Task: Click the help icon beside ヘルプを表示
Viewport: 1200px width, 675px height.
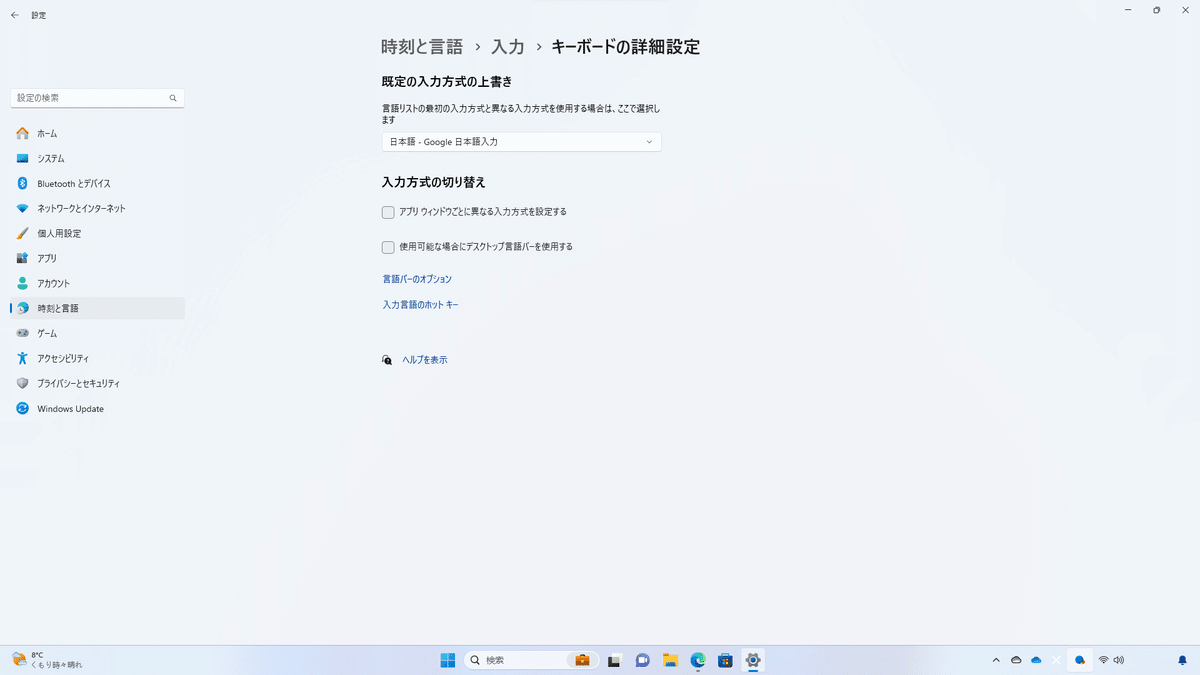Action: (x=387, y=360)
